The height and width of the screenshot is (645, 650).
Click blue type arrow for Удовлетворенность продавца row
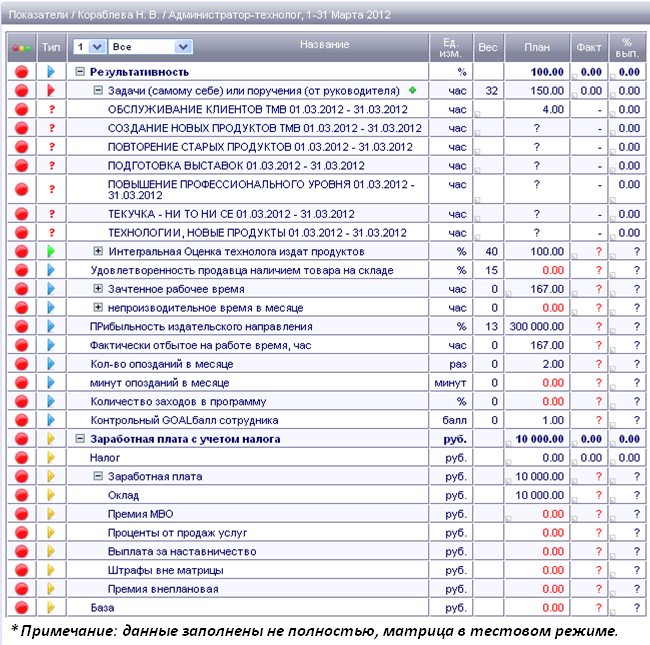coord(51,270)
